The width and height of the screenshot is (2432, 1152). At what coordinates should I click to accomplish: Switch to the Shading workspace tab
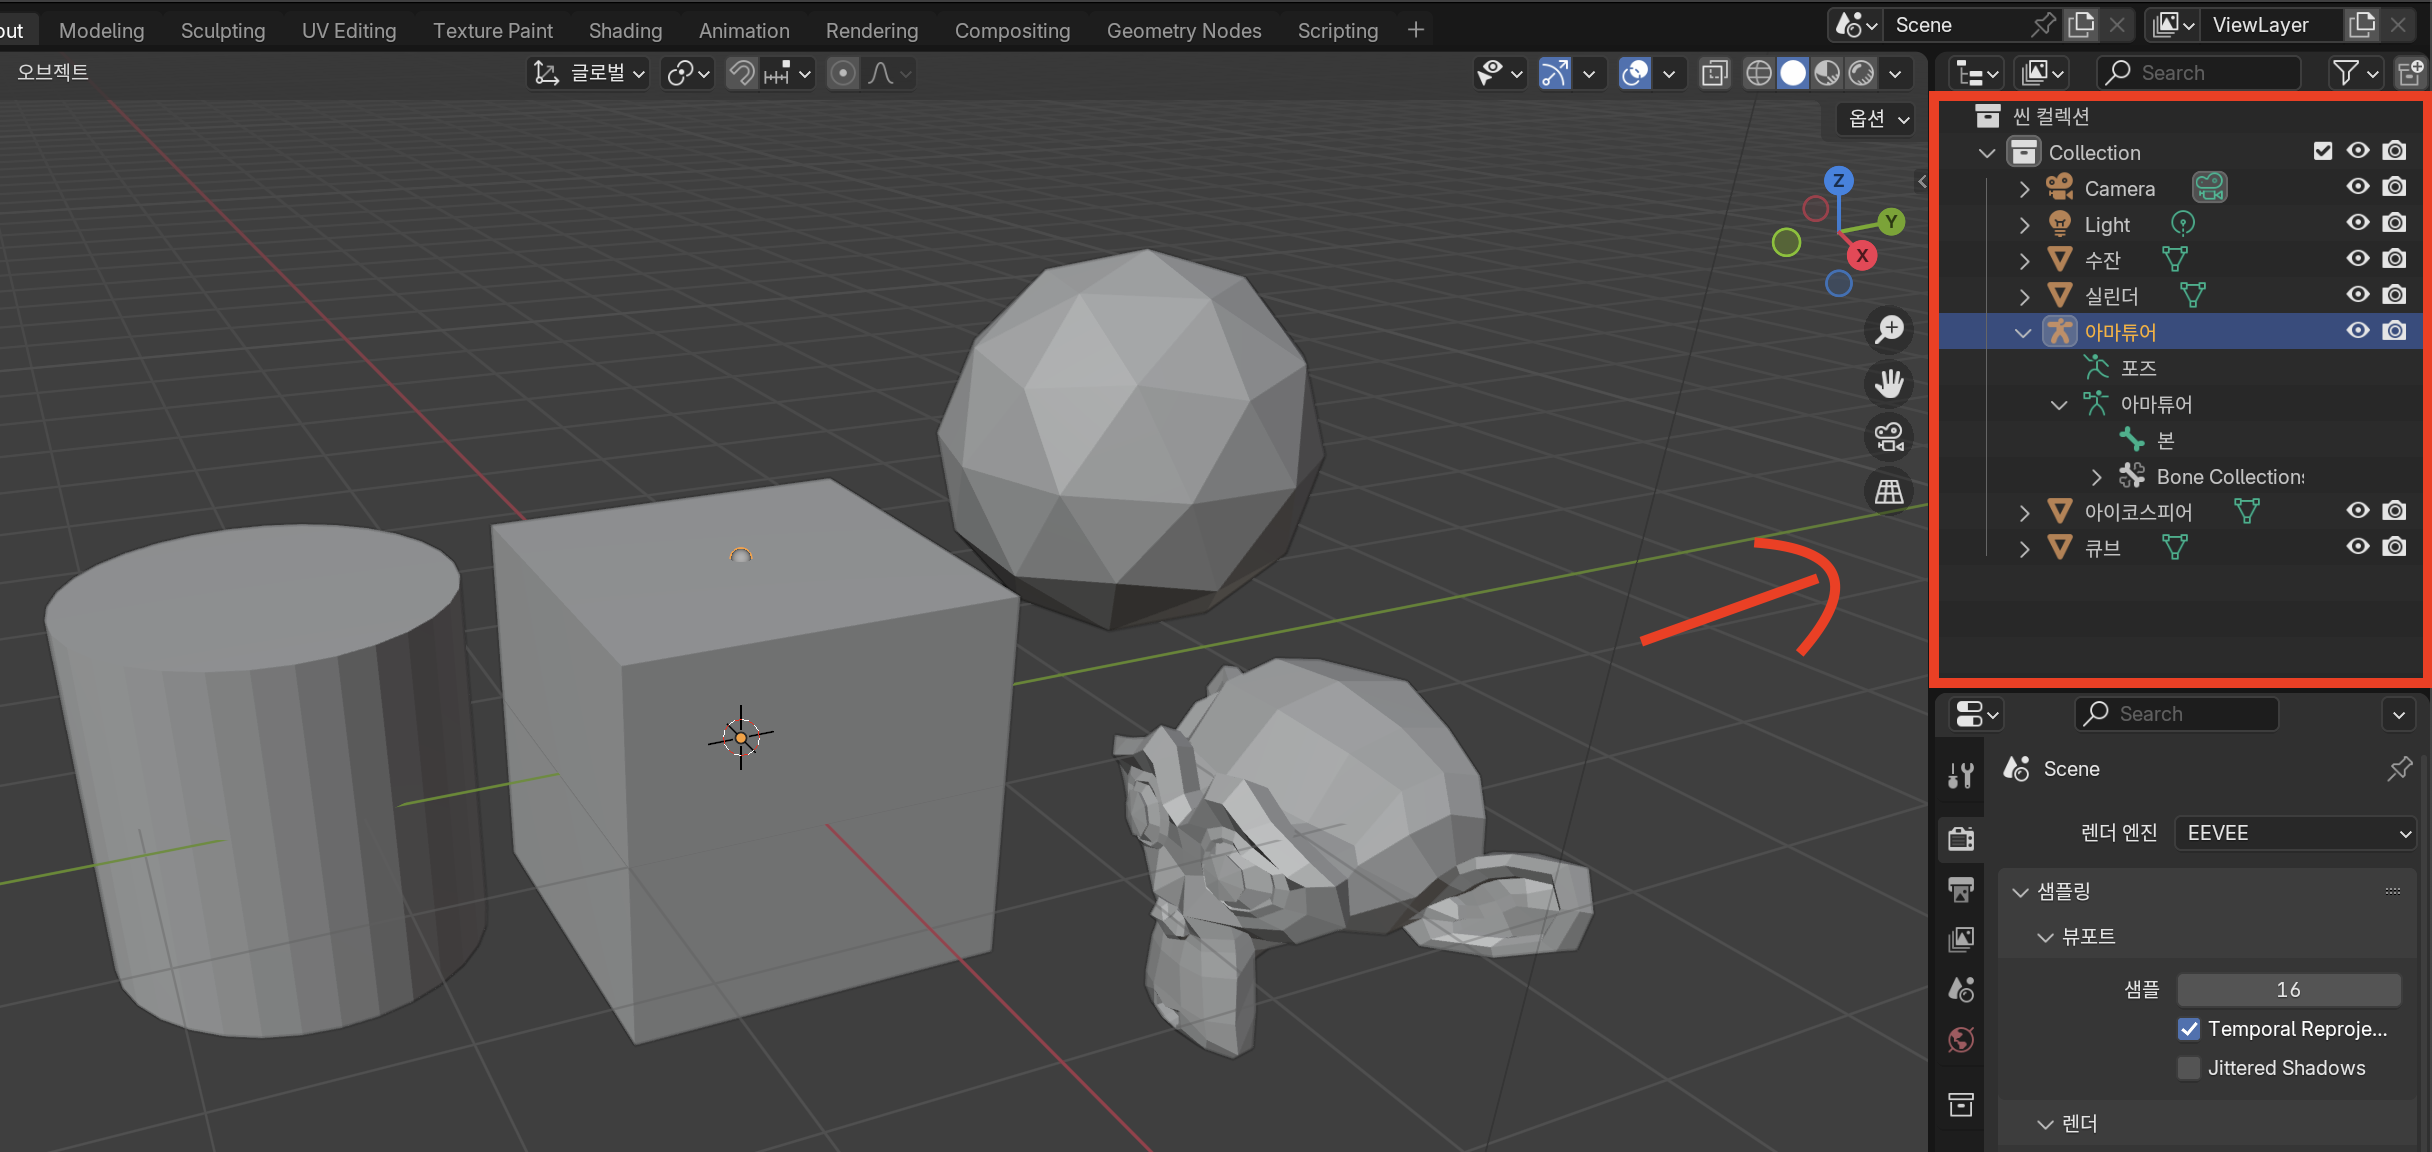pos(625,30)
